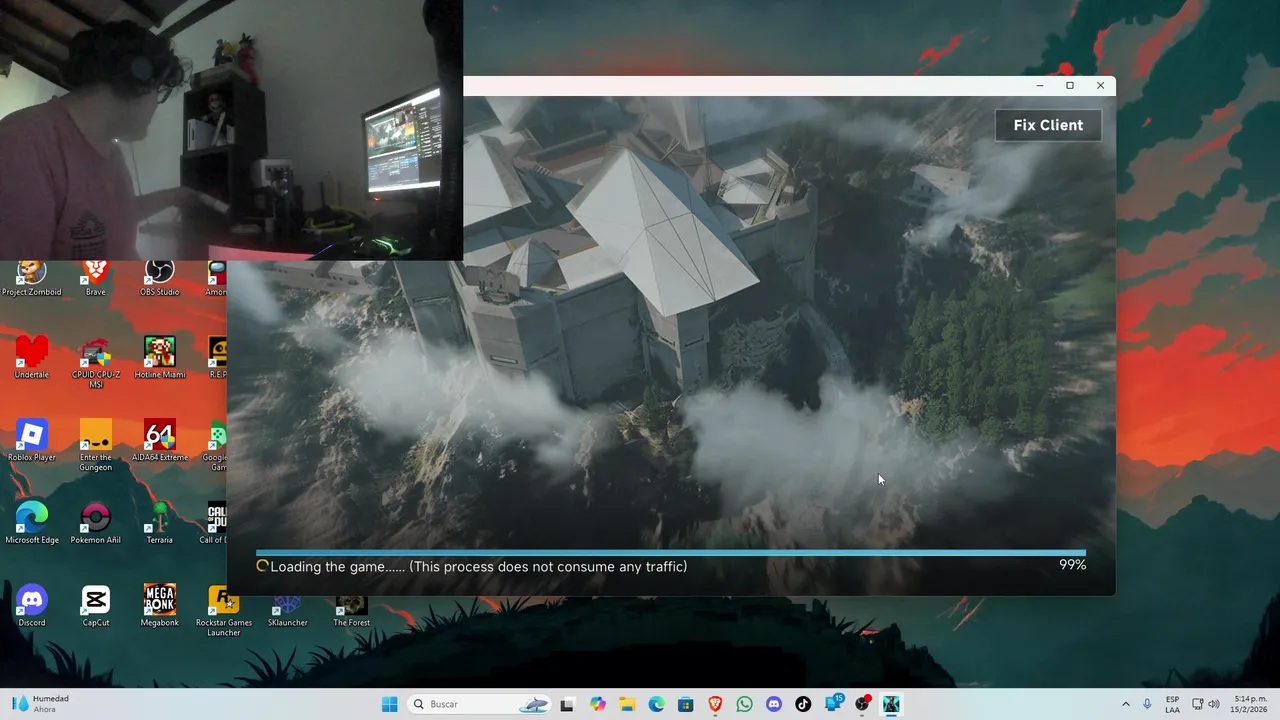Open Project Zomboid desktop shortcut
Image resolution: width=1280 pixels, height=720 pixels.
(x=32, y=278)
